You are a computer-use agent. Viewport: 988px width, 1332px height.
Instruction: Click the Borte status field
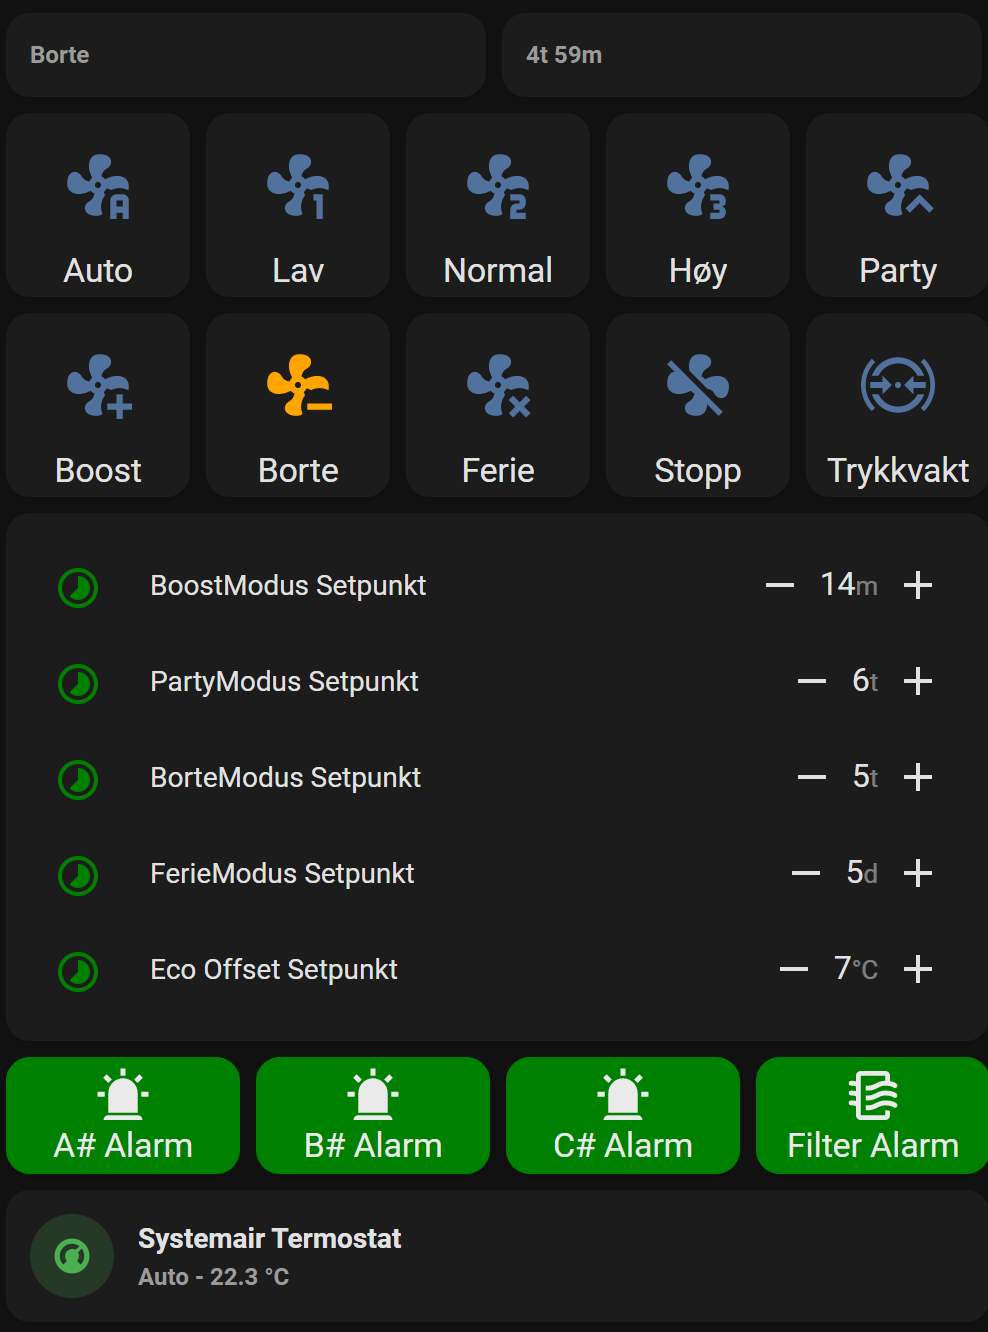pyautogui.click(x=246, y=55)
